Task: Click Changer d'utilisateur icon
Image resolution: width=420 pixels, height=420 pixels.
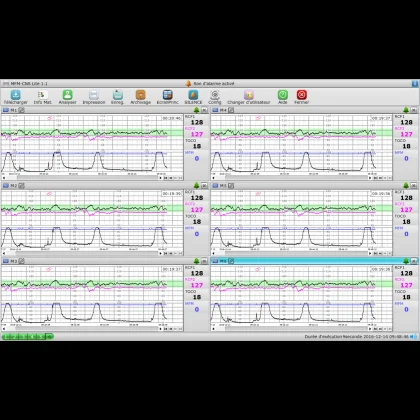Action: (249, 95)
